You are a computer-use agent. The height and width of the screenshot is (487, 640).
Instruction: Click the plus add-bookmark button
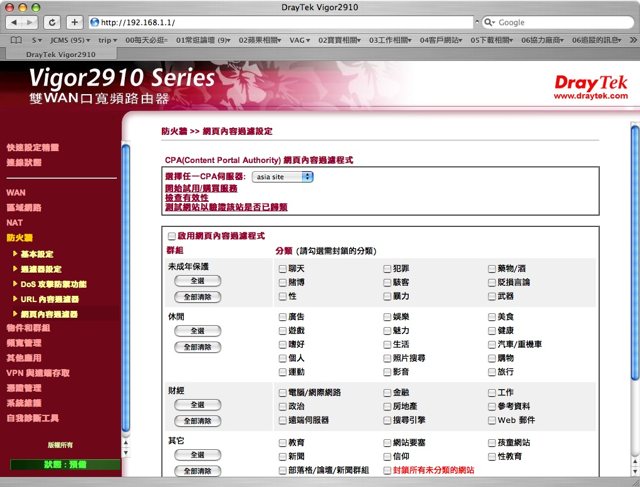[74, 22]
